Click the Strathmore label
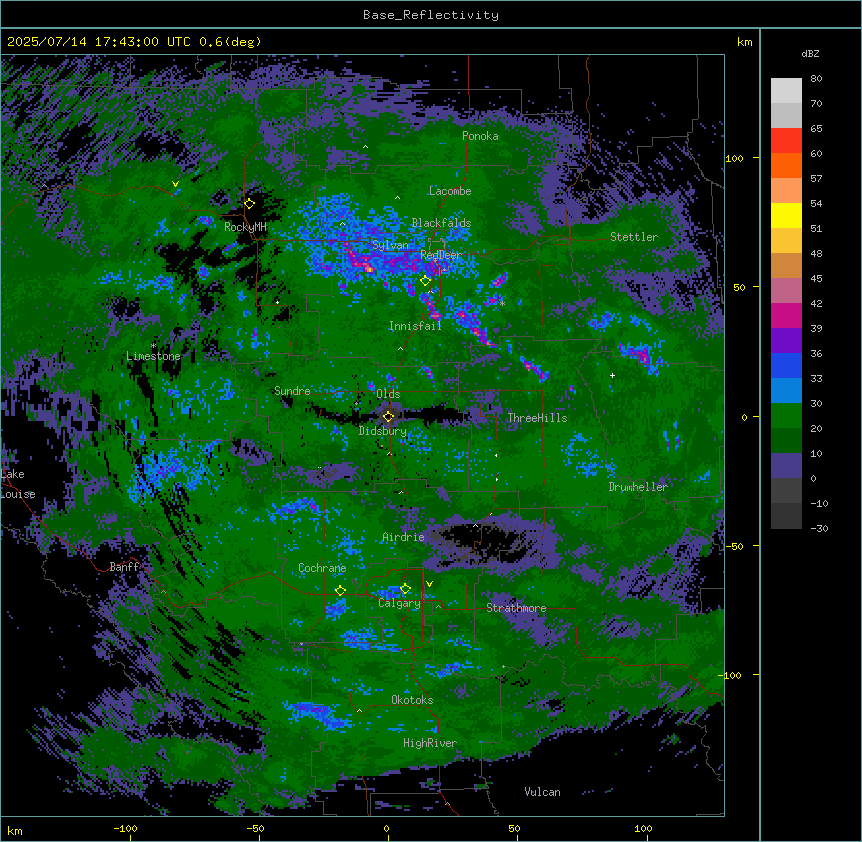 pyautogui.click(x=516, y=608)
